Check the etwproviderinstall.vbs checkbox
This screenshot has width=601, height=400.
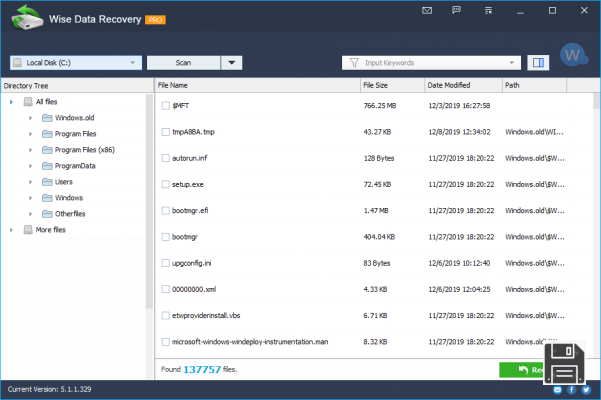(166, 316)
